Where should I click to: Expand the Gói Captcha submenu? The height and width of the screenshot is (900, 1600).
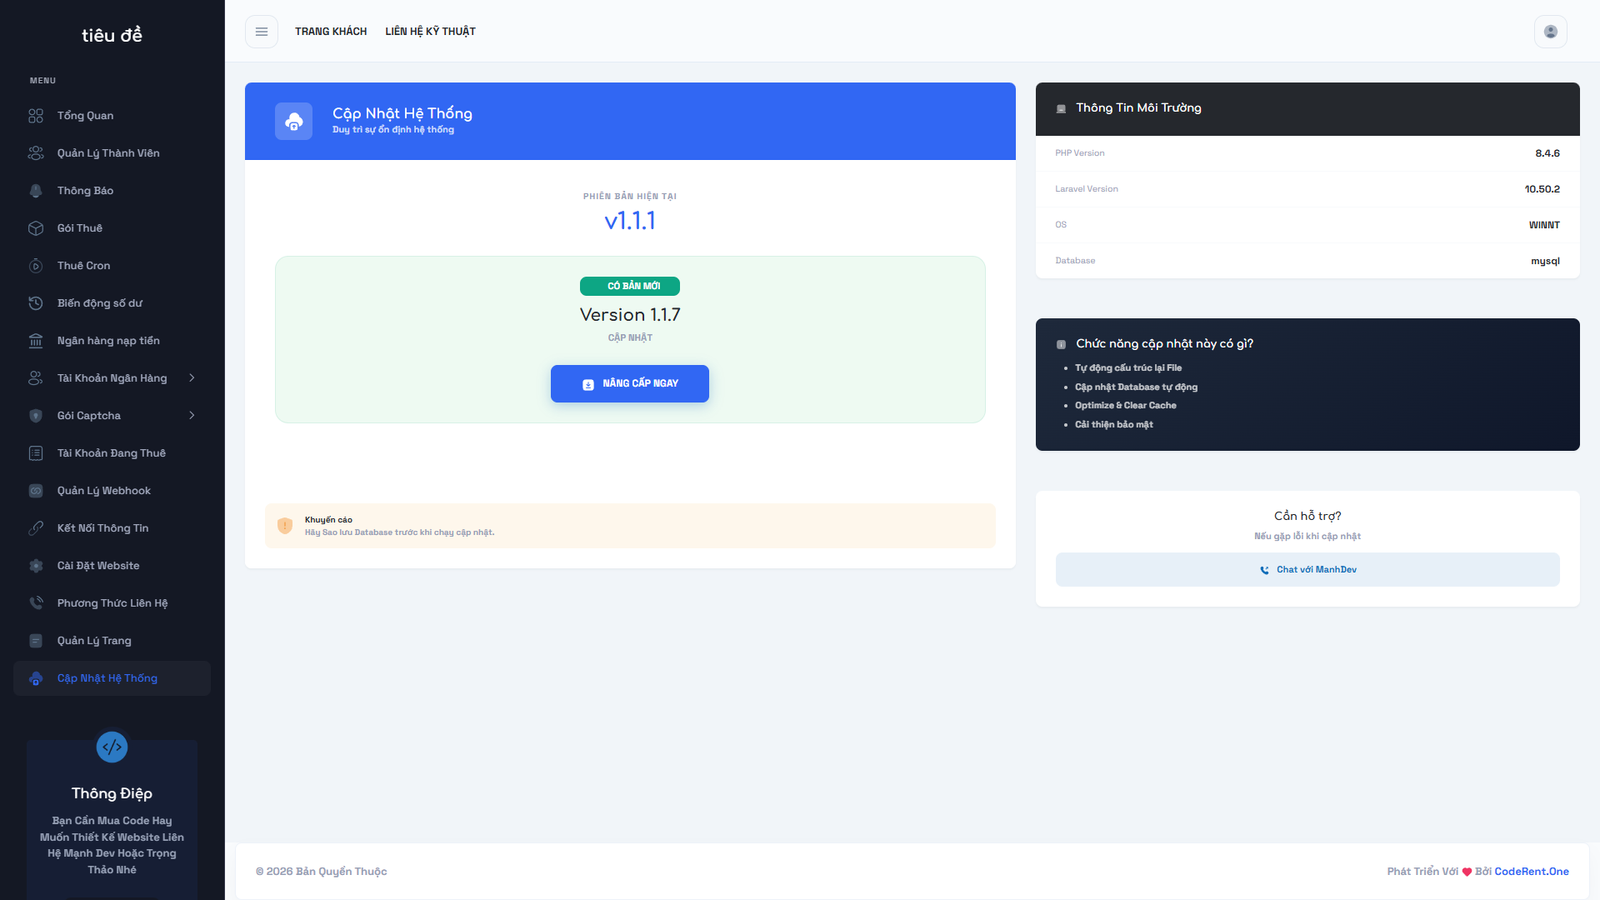coord(112,415)
